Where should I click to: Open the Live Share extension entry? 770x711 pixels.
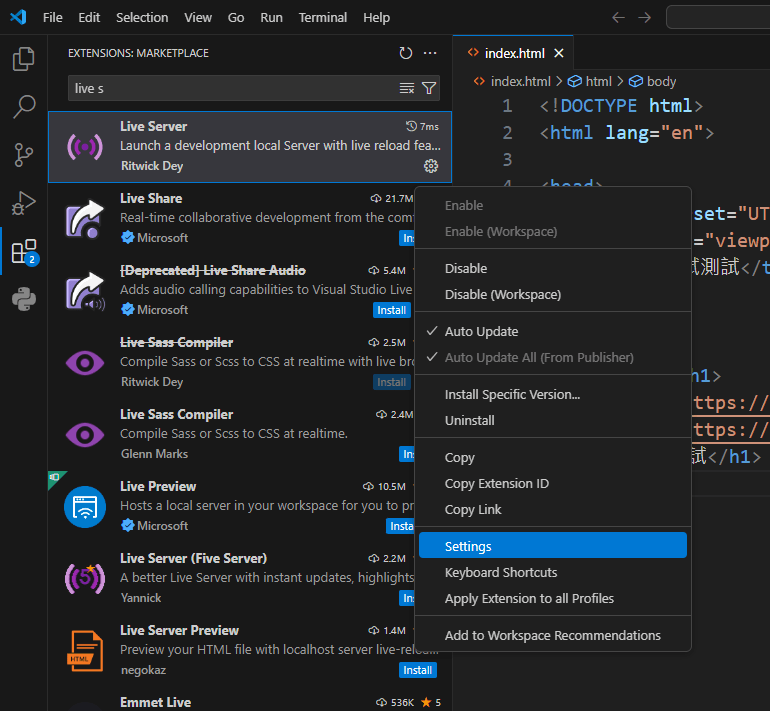click(232, 219)
